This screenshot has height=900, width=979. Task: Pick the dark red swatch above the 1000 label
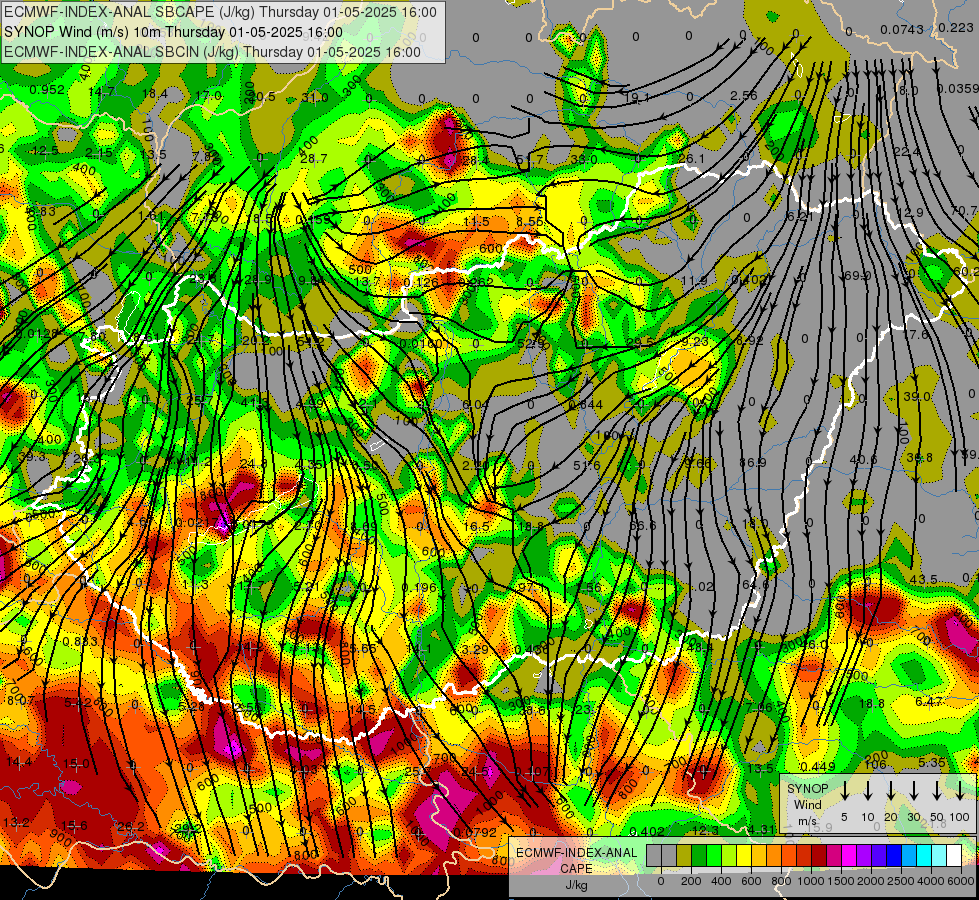tap(819, 856)
